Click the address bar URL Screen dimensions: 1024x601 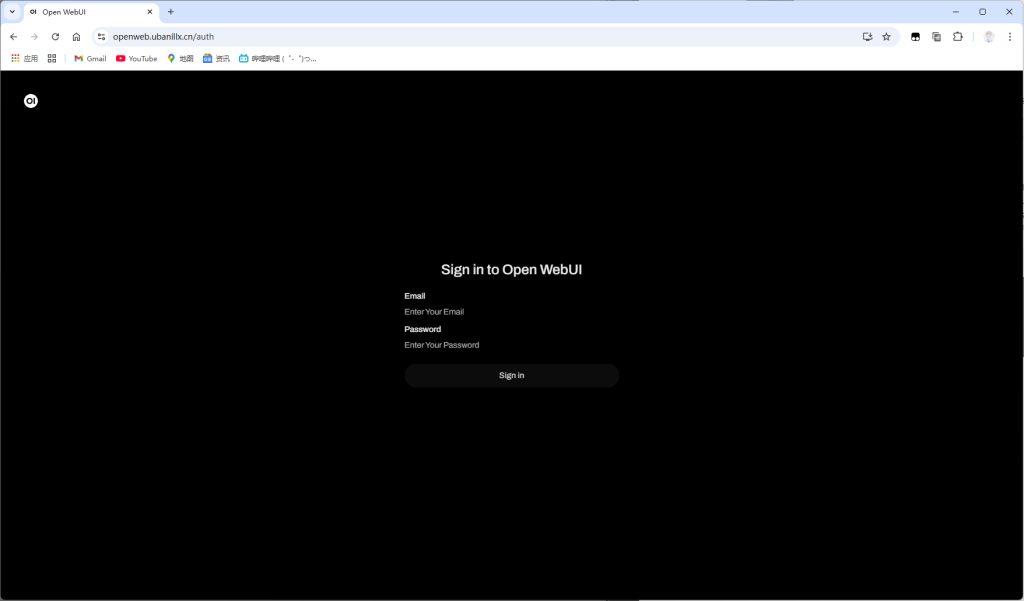pos(163,37)
